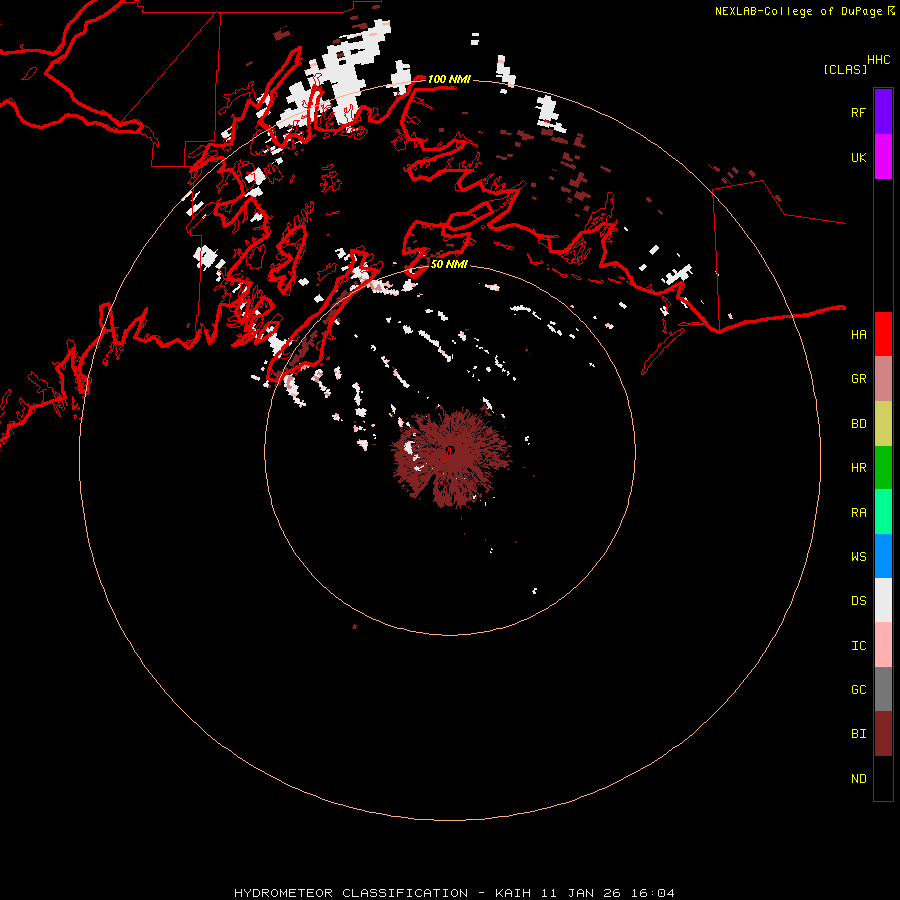Click the light pink IC swatch
Image resolution: width=900 pixels, height=900 pixels.
click(x=883, y=645)
